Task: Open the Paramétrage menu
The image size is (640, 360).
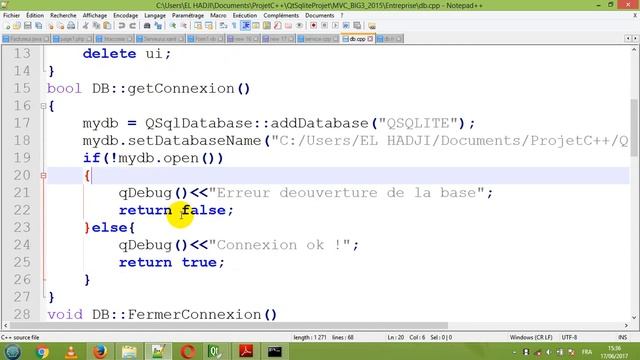Action: [x=188, y=15]
